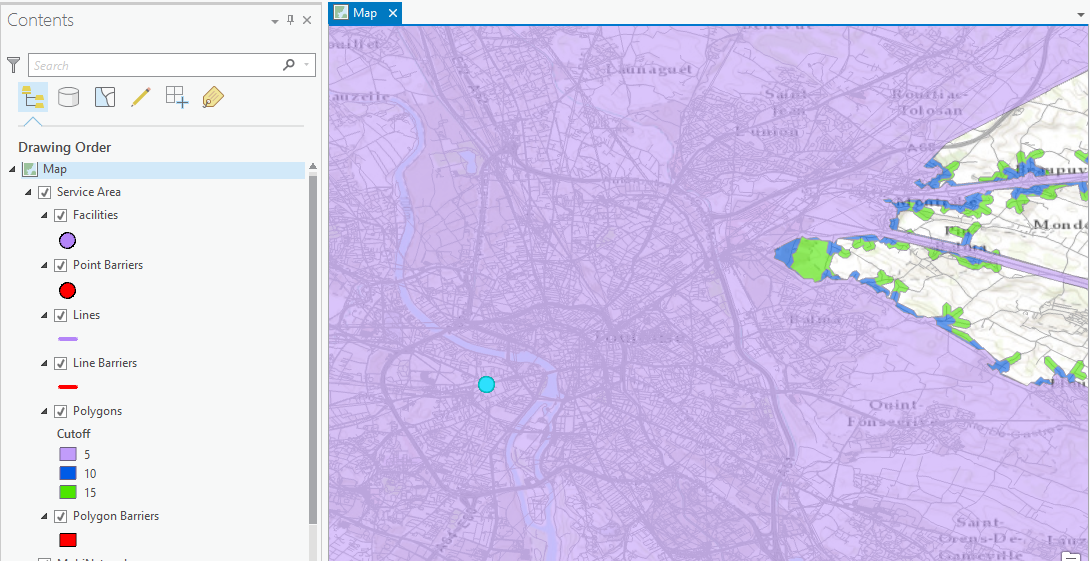Click the red Line Barriers symbol

67,387
